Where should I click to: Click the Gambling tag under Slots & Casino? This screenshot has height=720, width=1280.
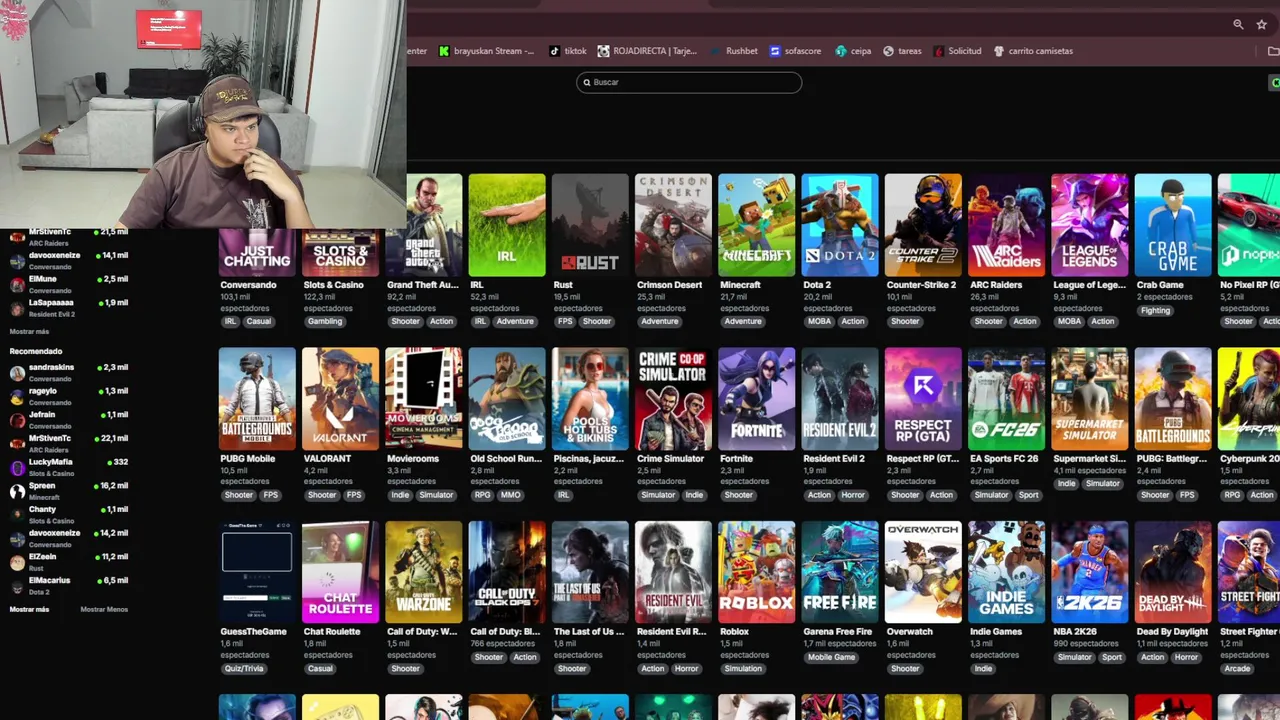pyautogui.click(x=325, y=321)
